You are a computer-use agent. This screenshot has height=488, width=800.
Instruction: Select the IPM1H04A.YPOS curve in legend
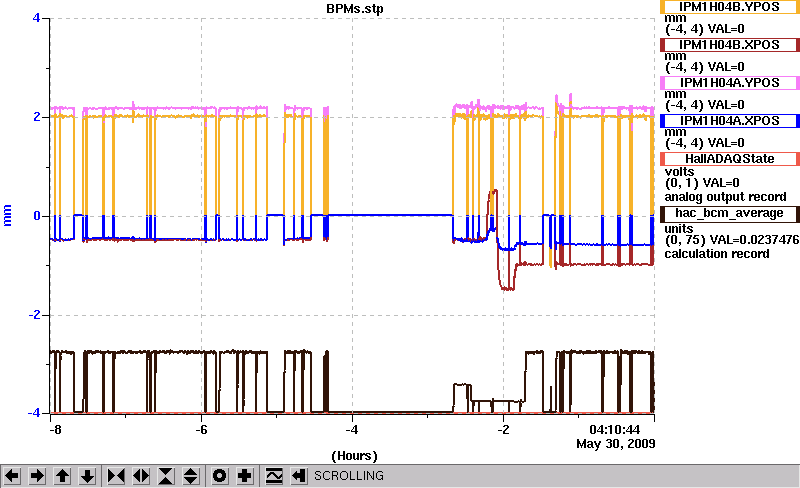pyautogui.click(x=730, y=83)
